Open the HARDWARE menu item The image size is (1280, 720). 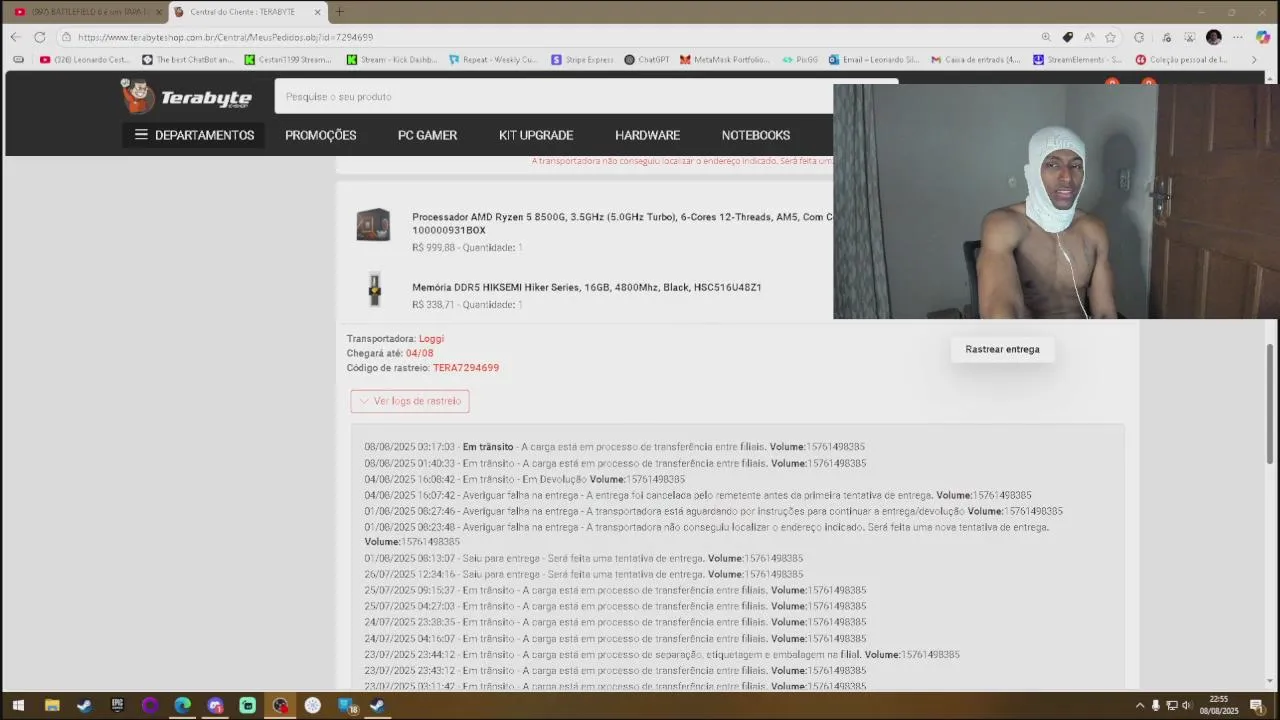click(647, 135)
